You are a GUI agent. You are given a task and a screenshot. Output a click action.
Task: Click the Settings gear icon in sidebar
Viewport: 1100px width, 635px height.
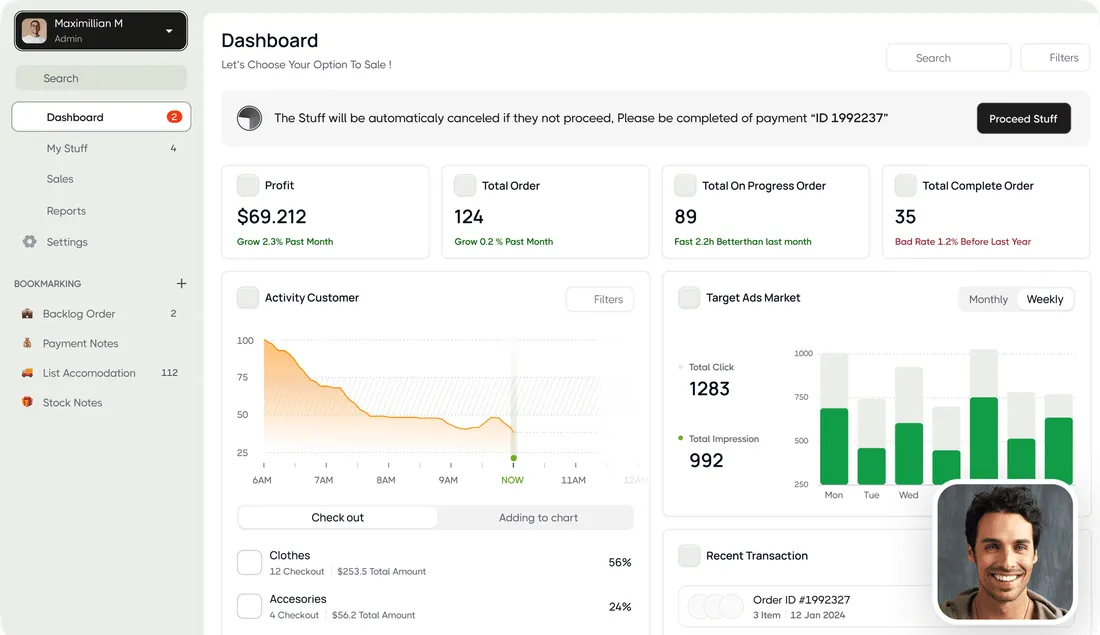(x=29, y=242)
